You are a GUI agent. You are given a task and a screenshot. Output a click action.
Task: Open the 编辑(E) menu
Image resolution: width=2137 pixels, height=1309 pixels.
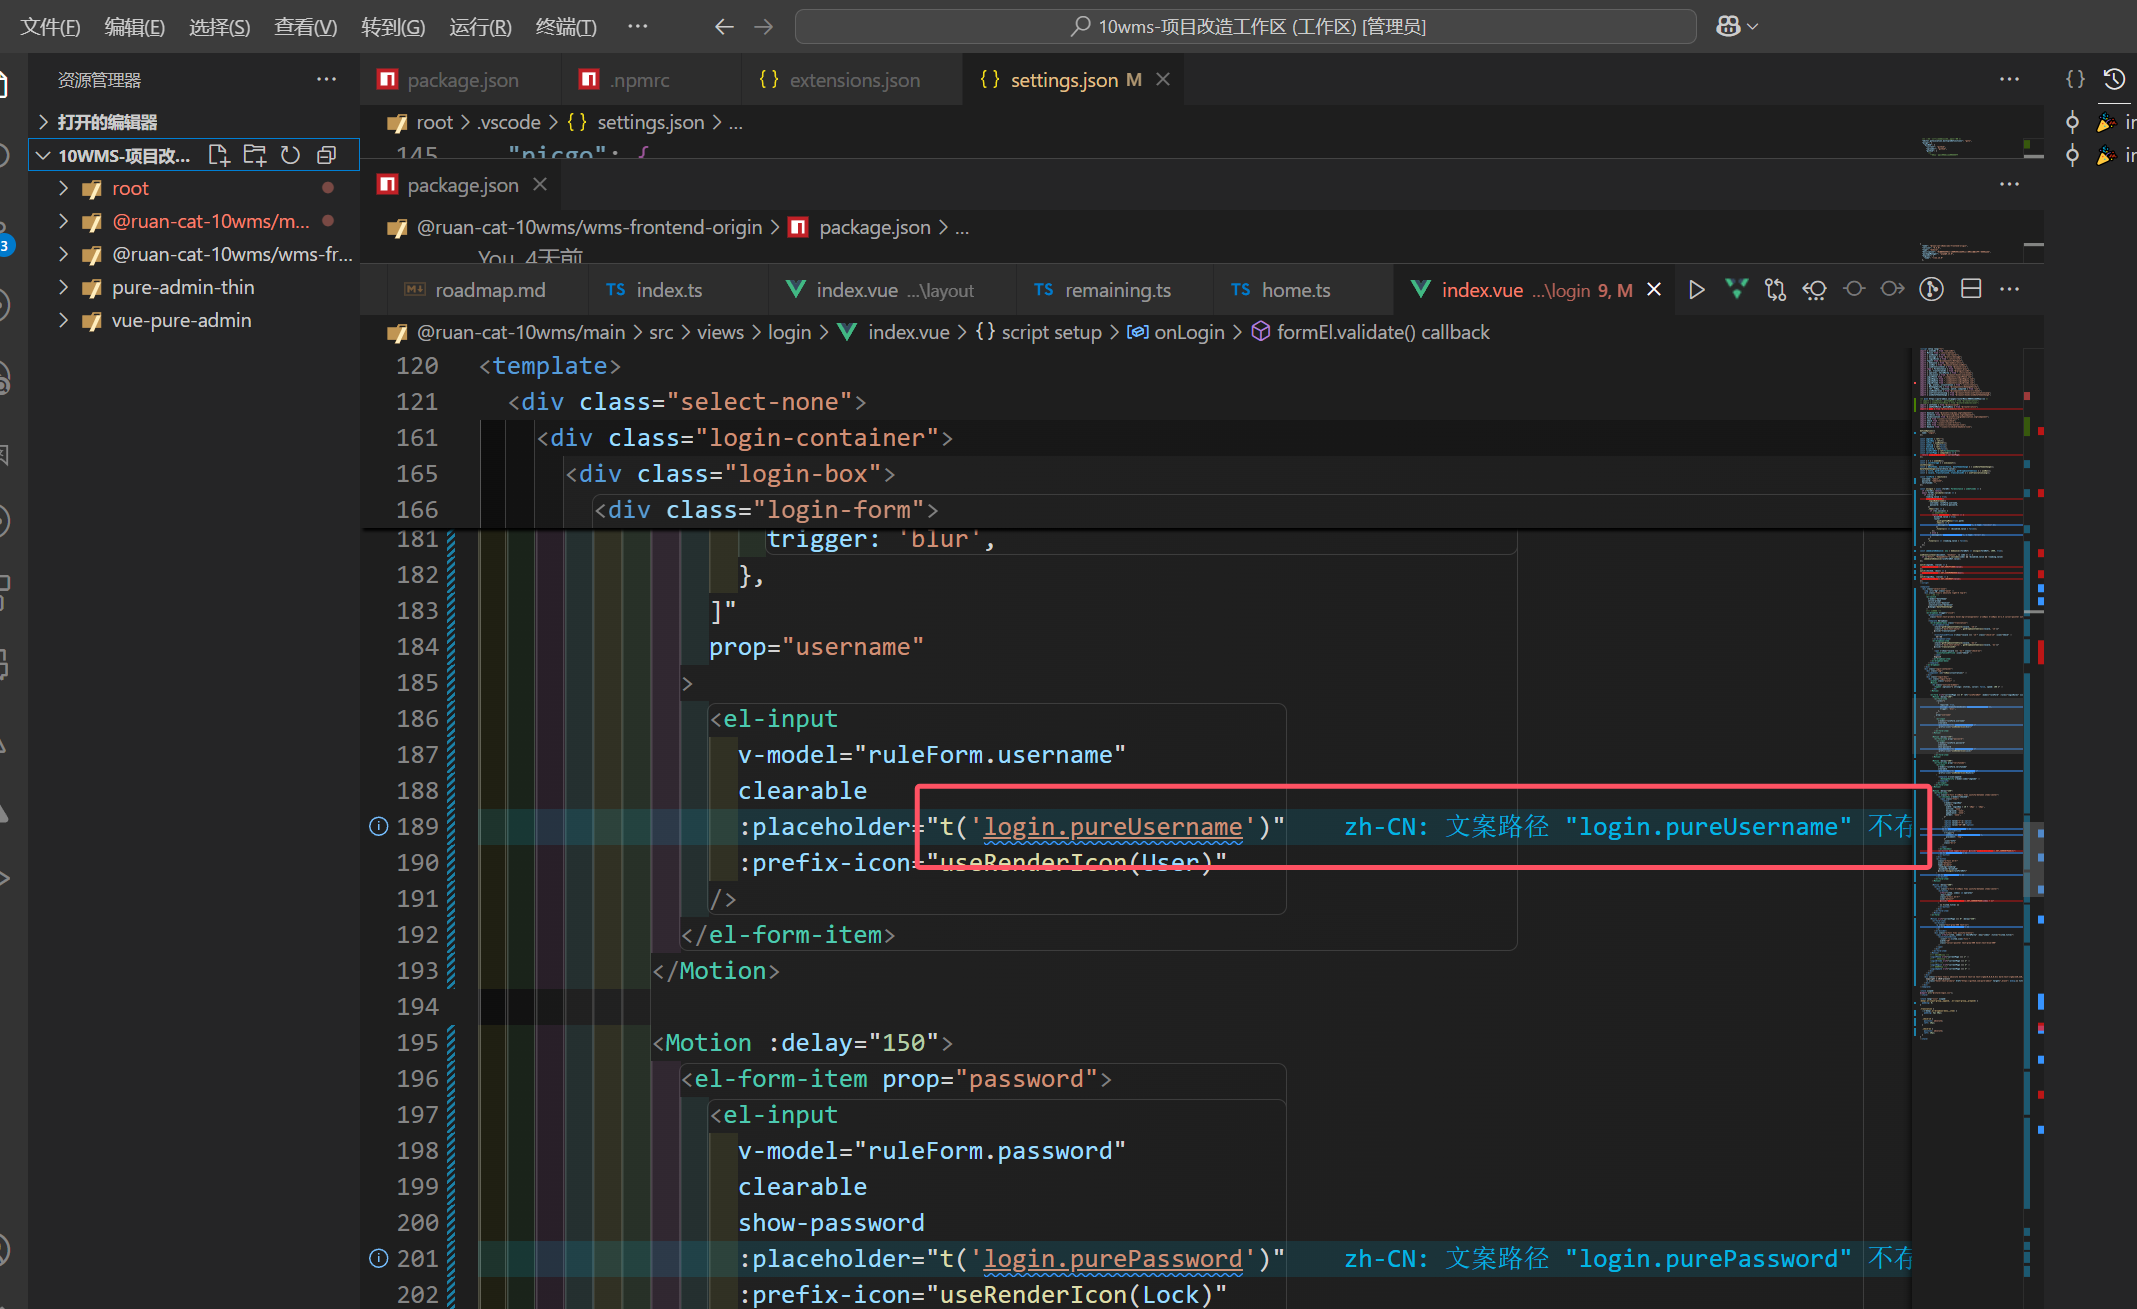pyautogui.click(x=135, y=27)
